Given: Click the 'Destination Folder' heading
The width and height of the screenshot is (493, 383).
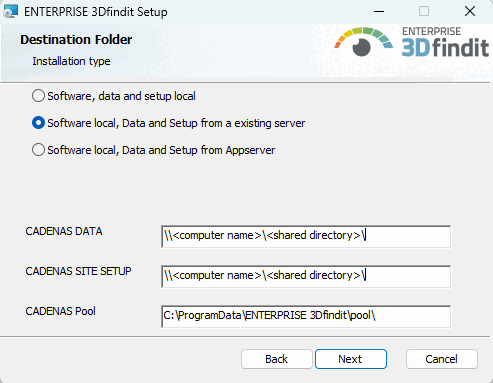Looking at the screenshot, I should click(76, 40).
